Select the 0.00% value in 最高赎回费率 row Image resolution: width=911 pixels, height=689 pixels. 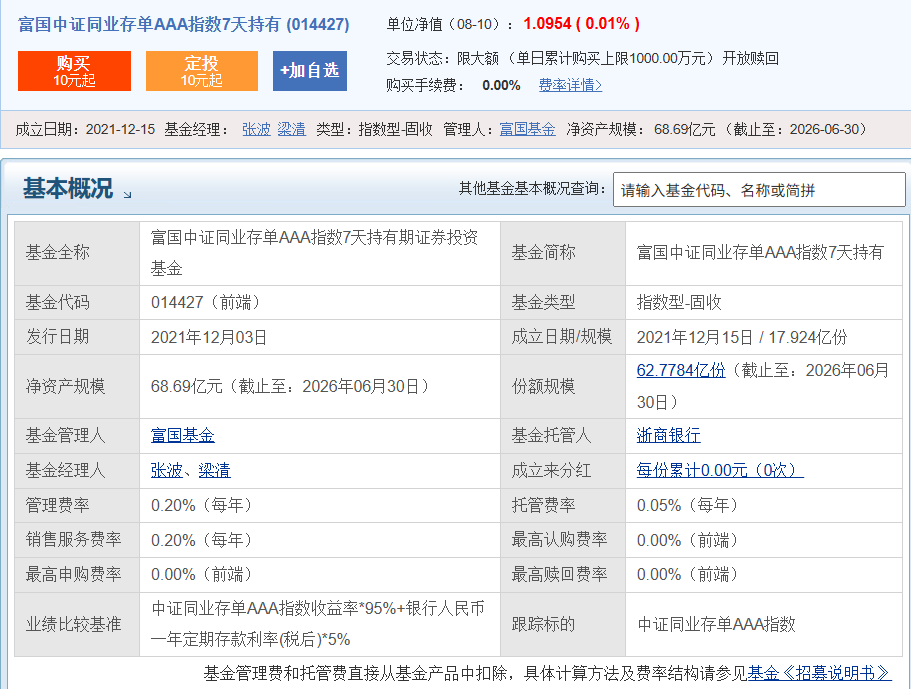click(x=659, y=574)
